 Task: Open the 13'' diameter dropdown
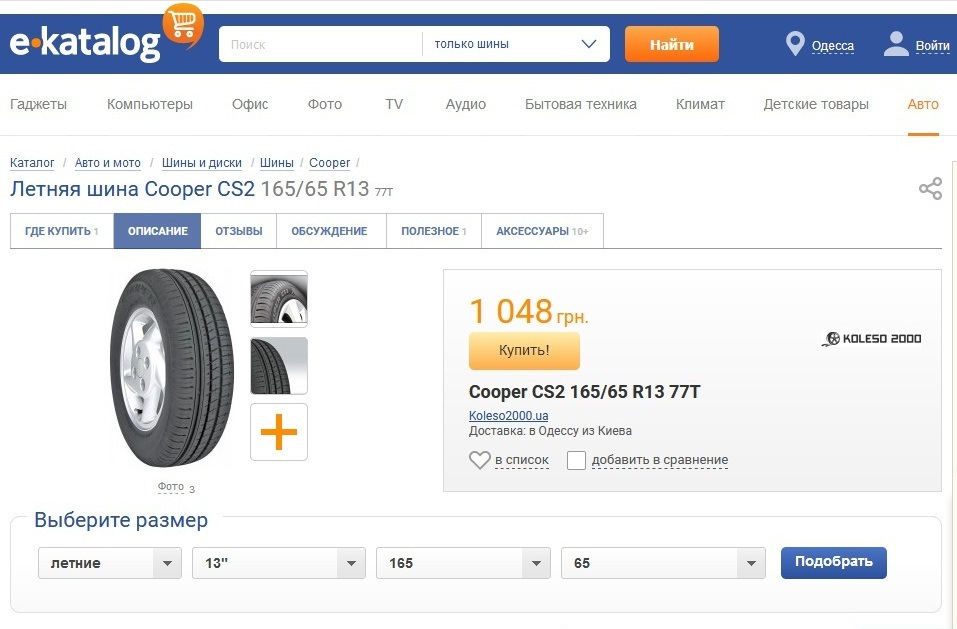click(x=279, y=563)
